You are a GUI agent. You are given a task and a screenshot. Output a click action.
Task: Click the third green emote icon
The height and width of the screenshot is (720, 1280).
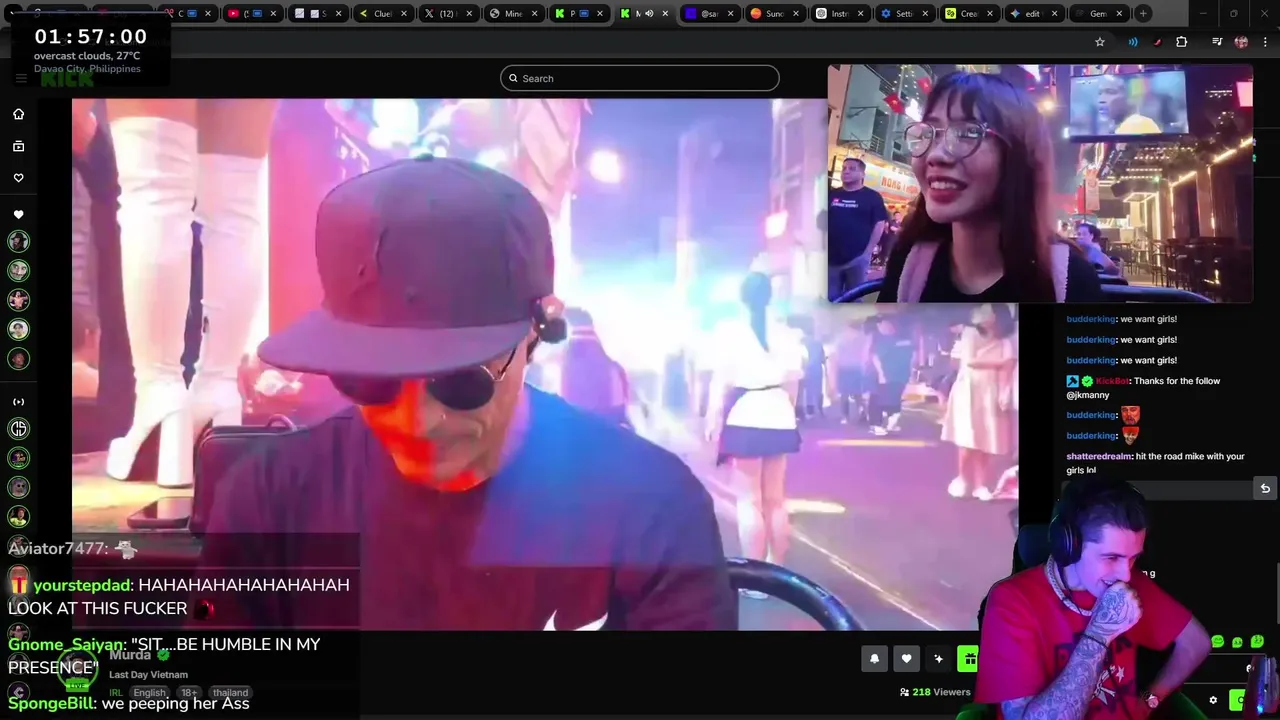click(x=1257, y=642)
